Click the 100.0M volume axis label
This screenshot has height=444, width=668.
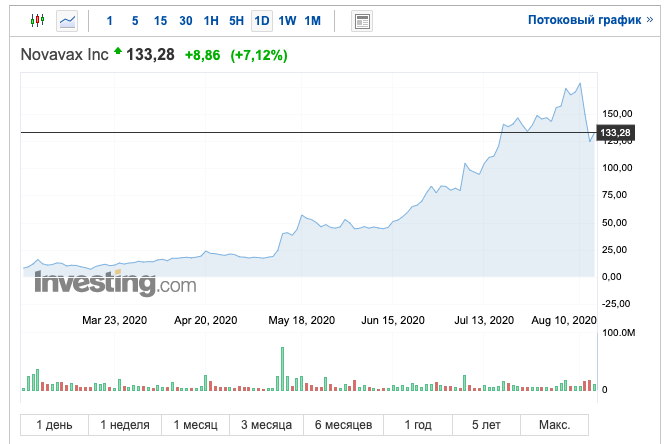click(619, 332)
